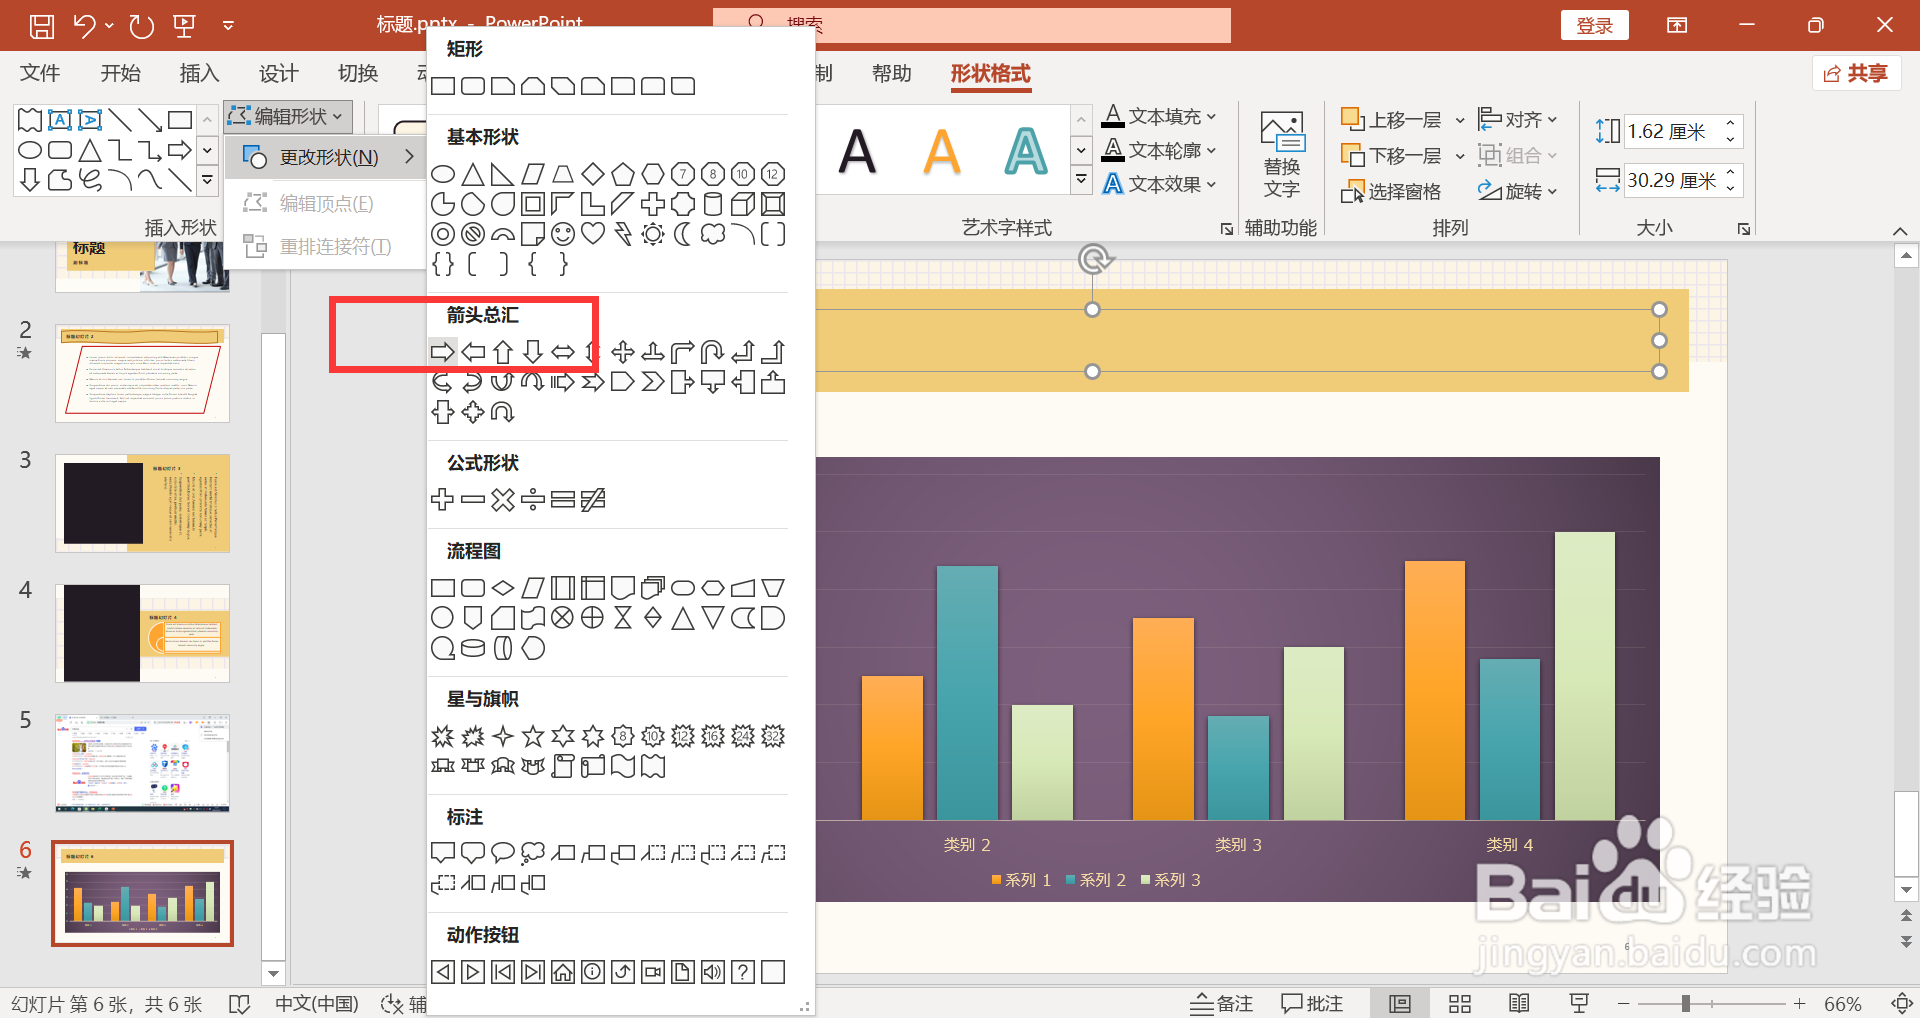Image resolution: width=1920 pixels, height=1018 pixels.
Task: Switch to normal view in status bar
Action: tap(1400, 1003)
